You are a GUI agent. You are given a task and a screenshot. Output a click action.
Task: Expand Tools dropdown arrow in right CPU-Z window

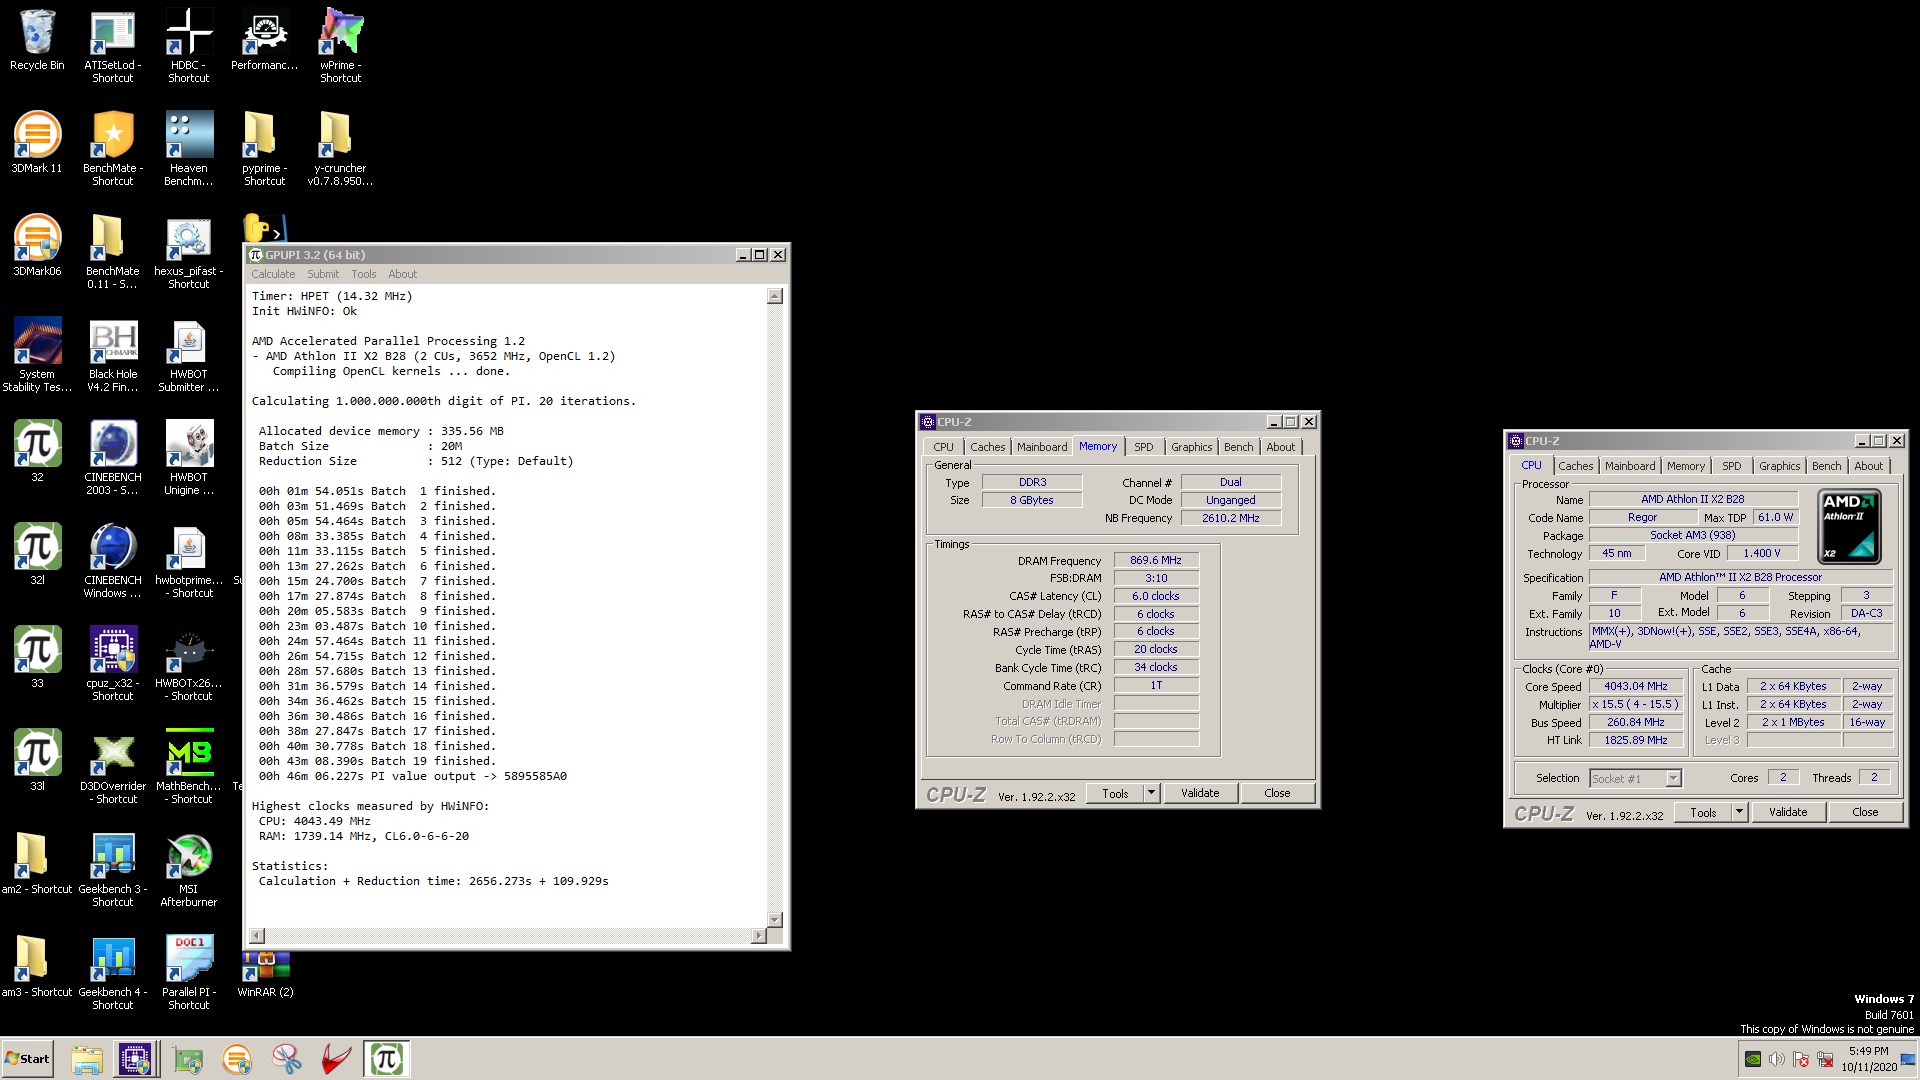tap(1739, 812)
